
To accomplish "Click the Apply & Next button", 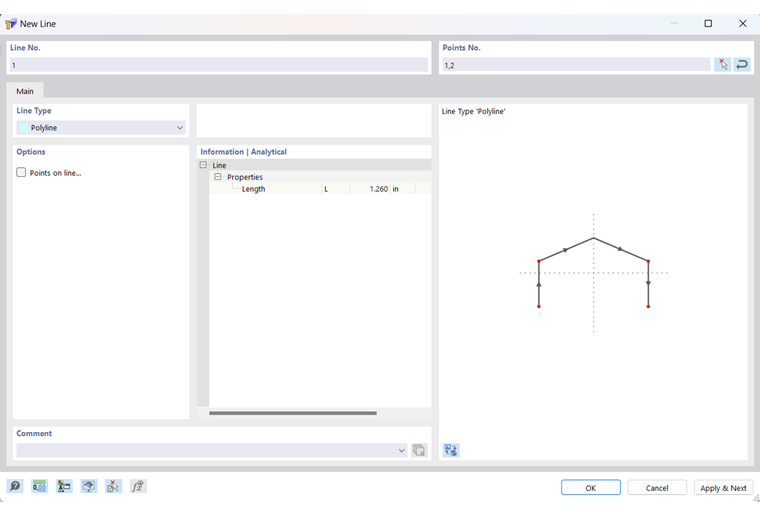I will click(x=723, y=487).
